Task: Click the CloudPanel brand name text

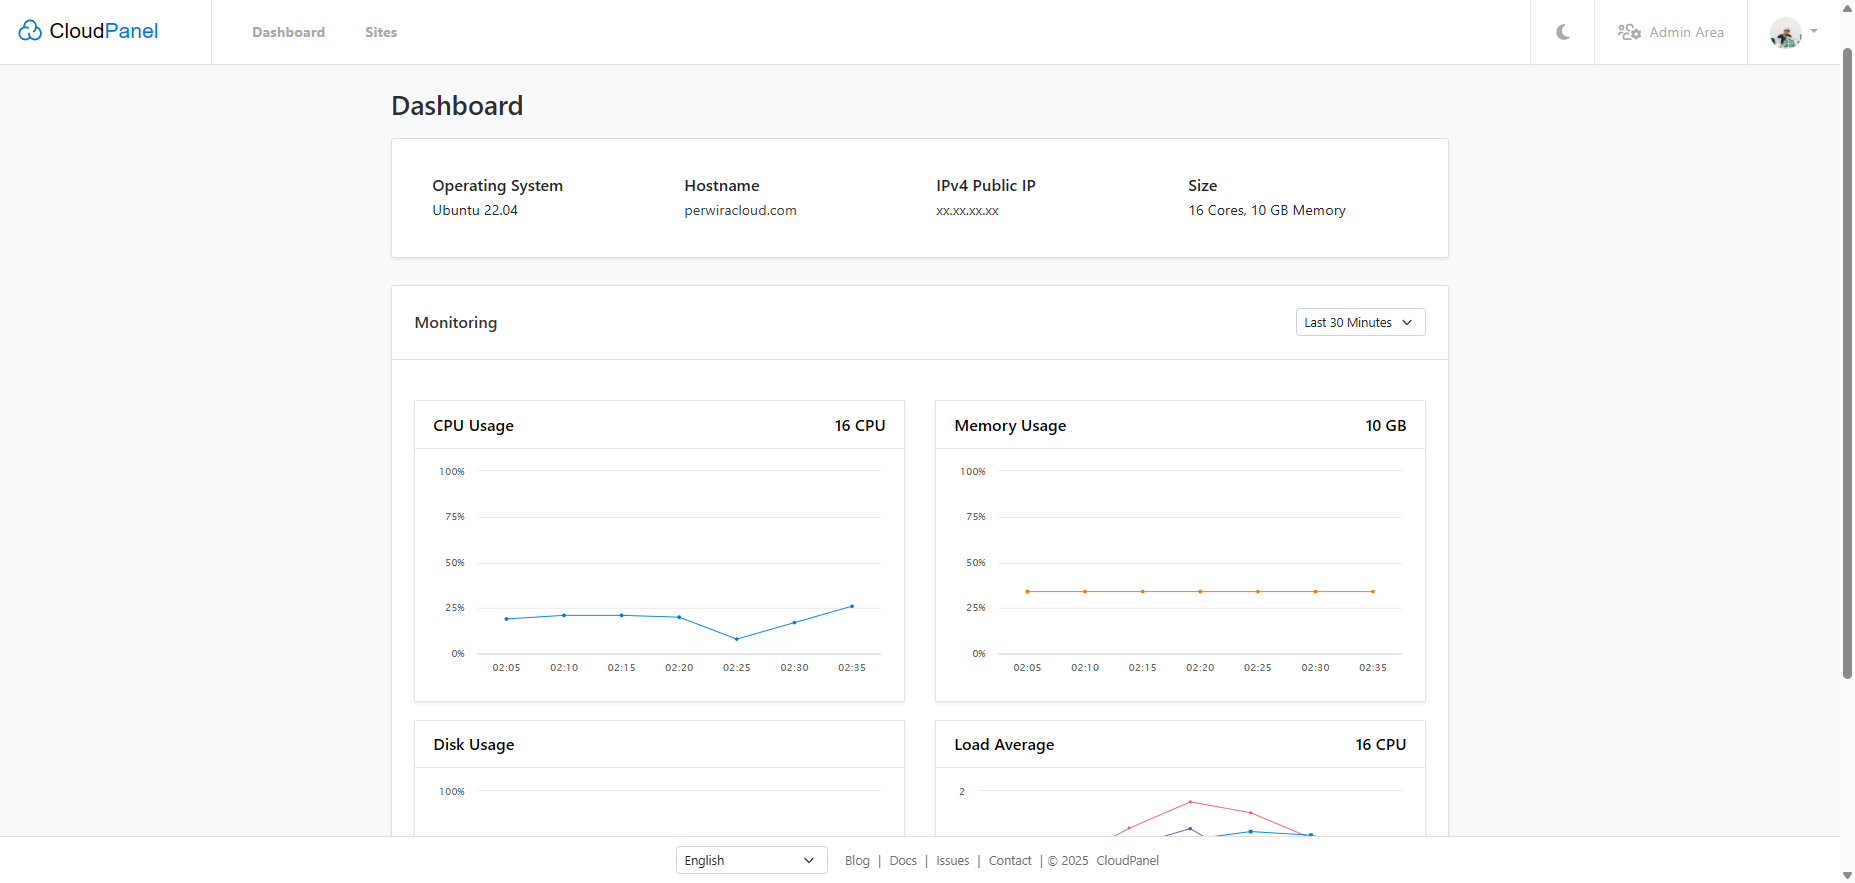Action: [x=104, y=31]
